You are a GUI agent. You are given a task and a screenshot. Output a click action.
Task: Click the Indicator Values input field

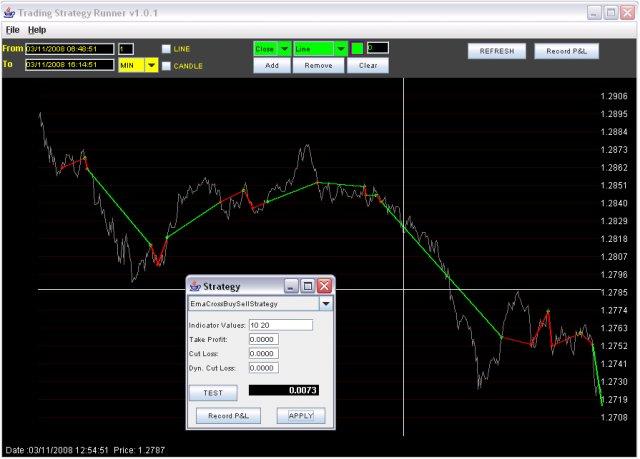point(281,325)
